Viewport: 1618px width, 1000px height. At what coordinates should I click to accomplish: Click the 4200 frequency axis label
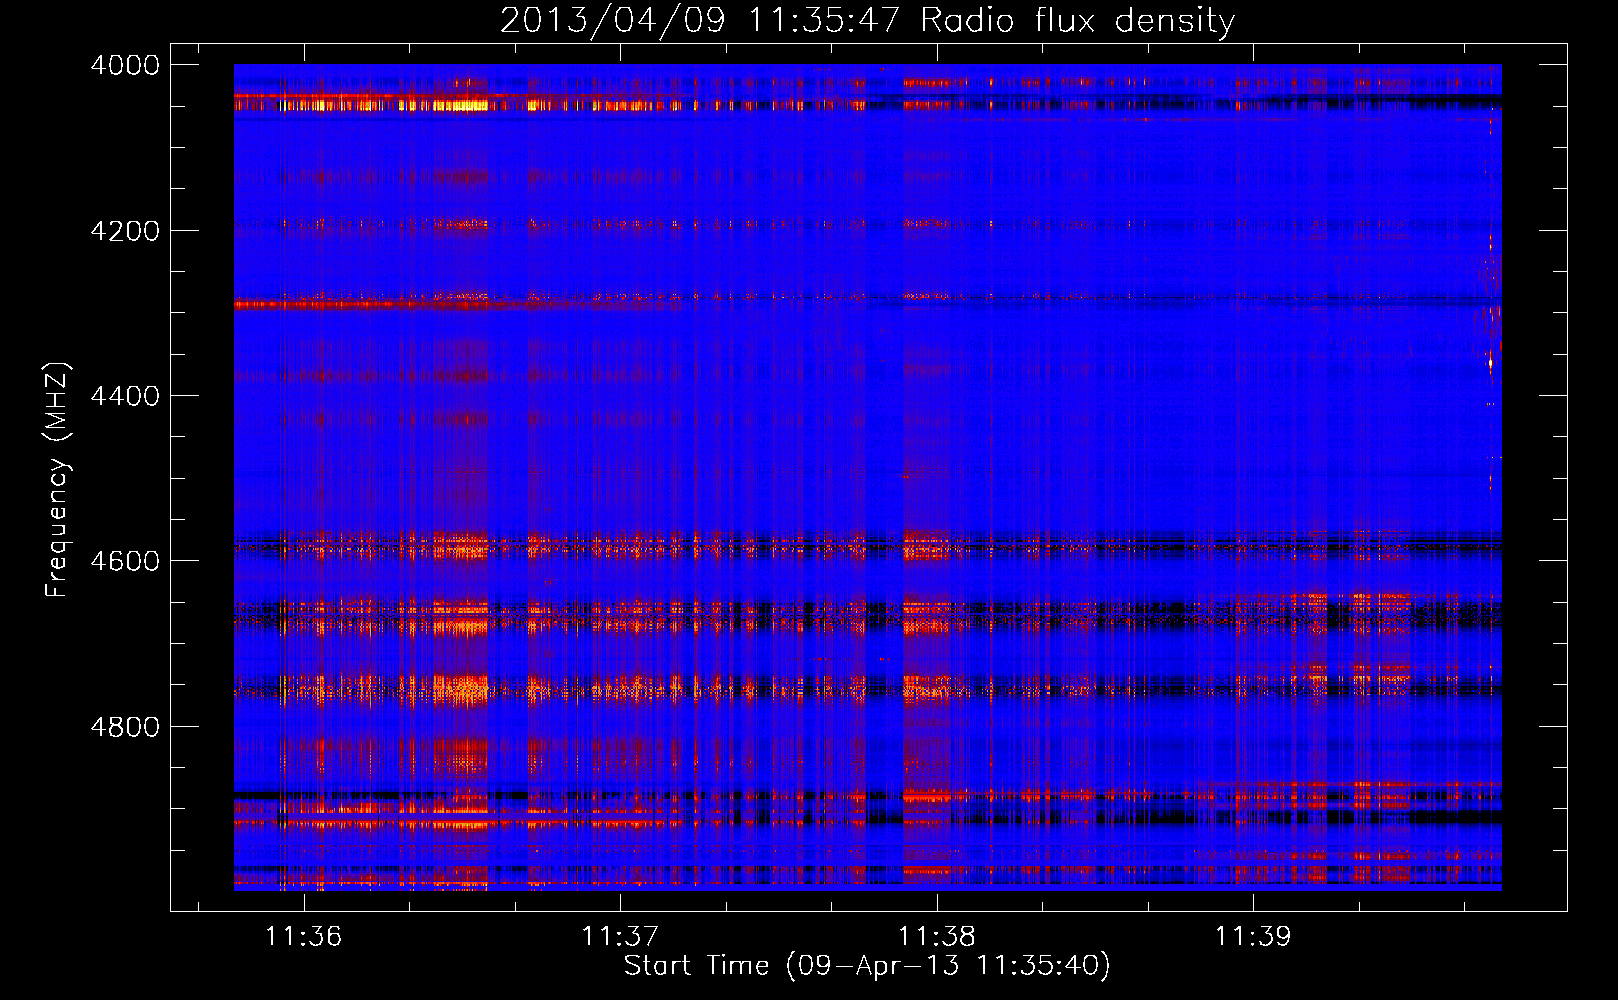[125, 230]
